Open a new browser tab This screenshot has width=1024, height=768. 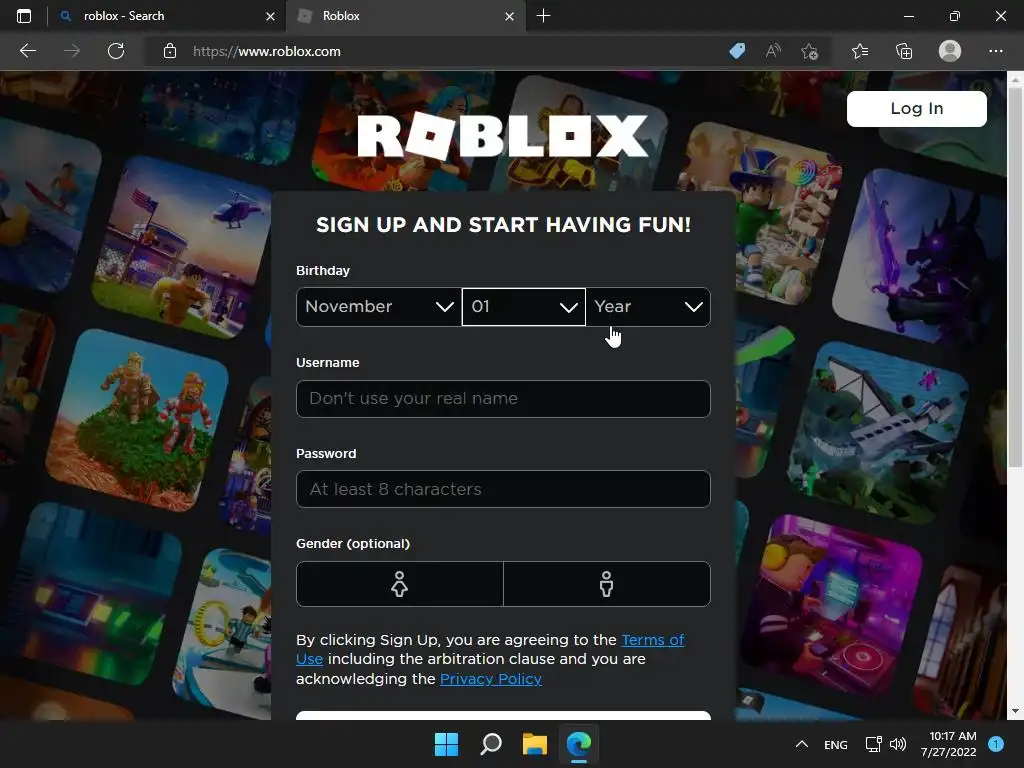[x=543, y=16]
